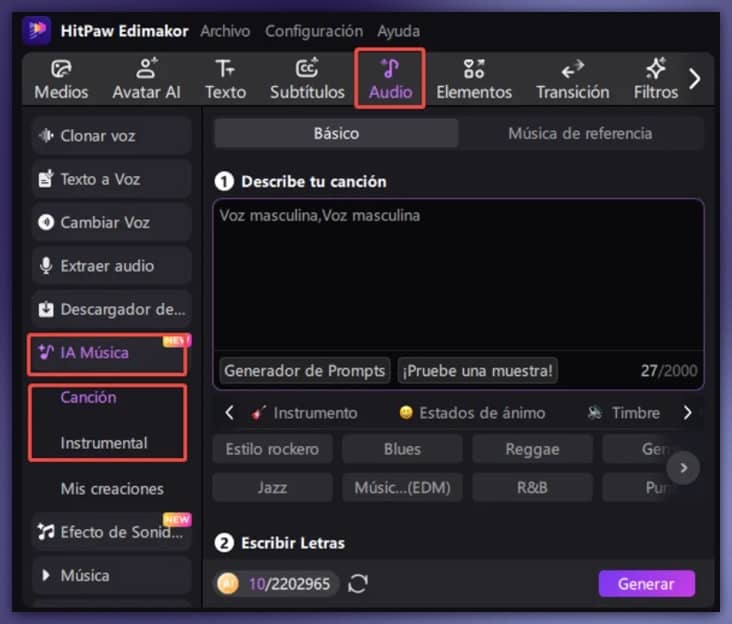
Task: Open Descargador de... in the sidebar
Action: (112, 309)
